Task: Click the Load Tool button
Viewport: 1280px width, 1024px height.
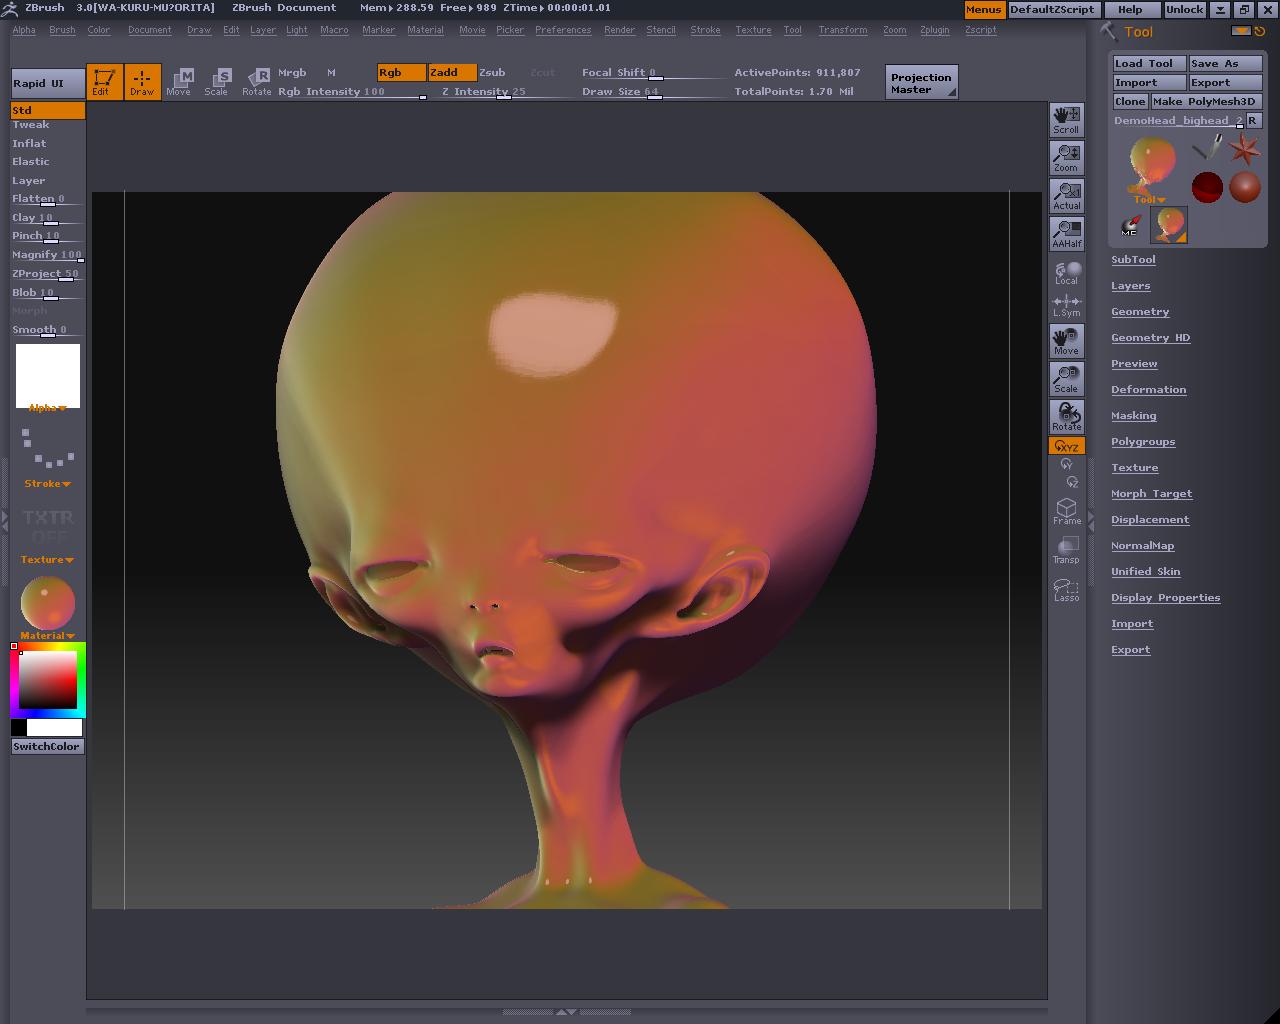Action: click(x=1148, y=63)
